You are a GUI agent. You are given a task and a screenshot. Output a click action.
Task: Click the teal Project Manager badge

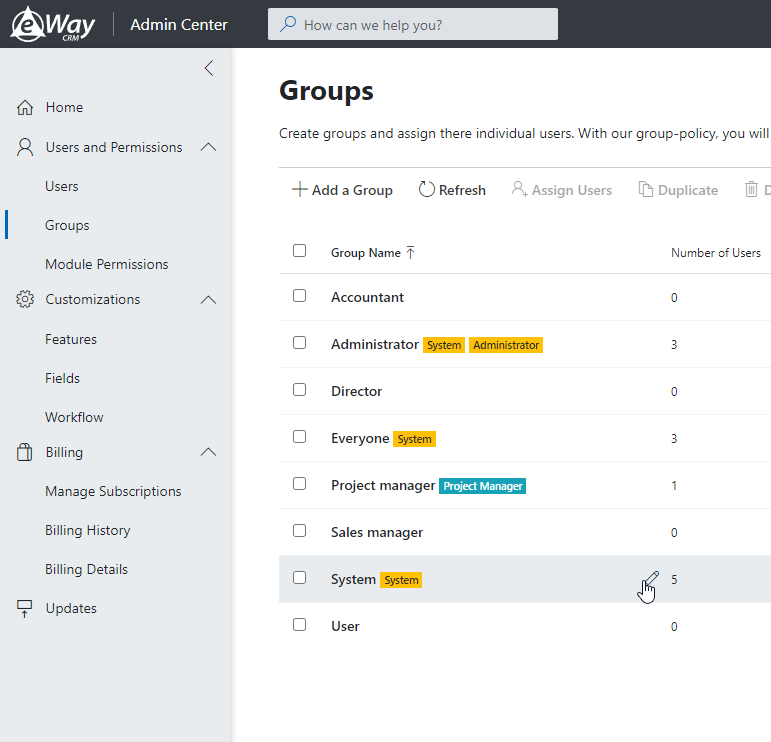pyautogui.click(x=482, y=486)
